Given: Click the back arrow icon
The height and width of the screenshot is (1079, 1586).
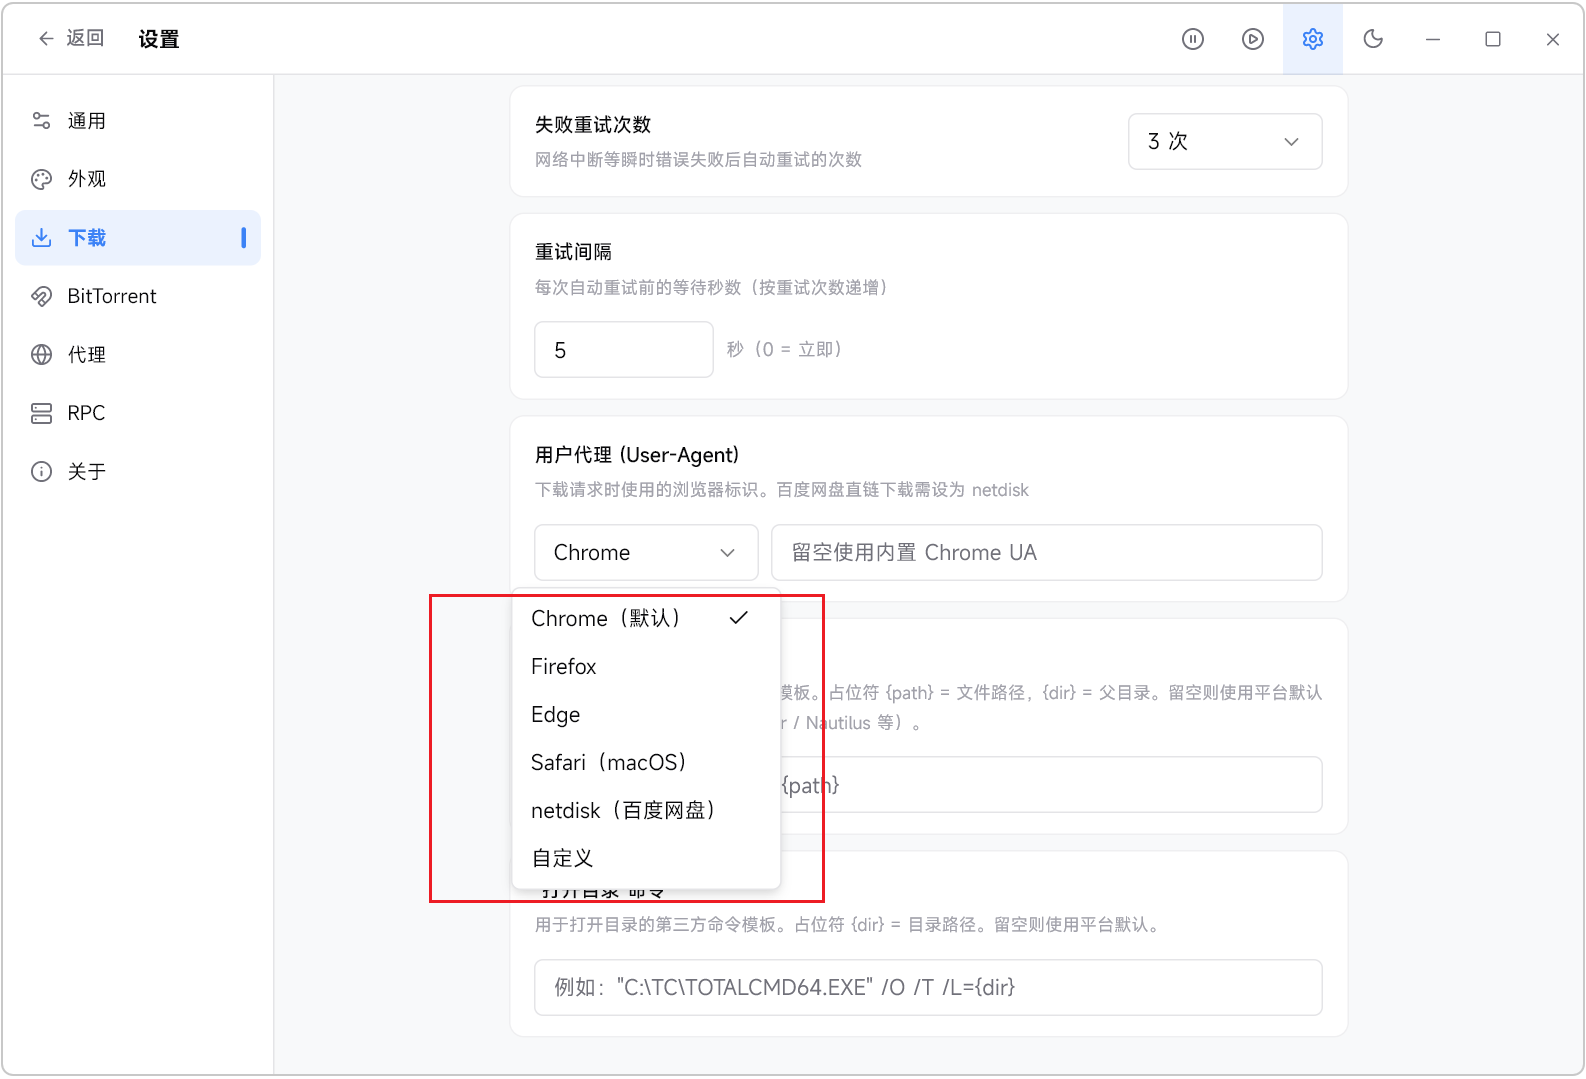Looking at the screenshot, I should tap(46, 39).
